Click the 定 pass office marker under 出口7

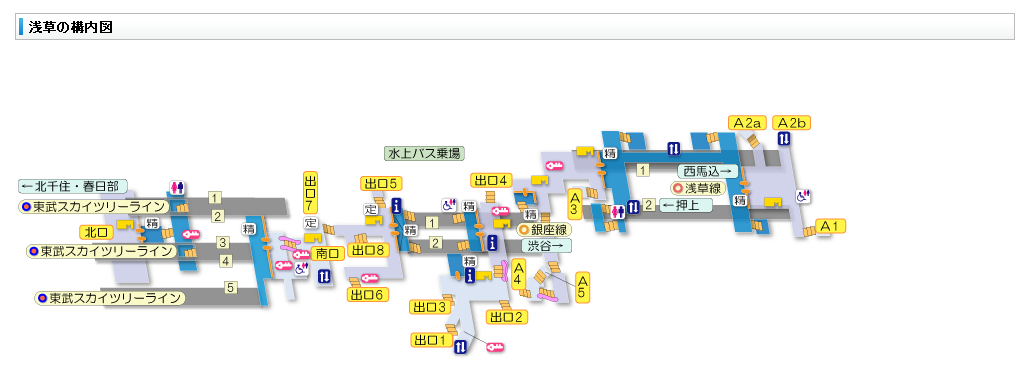tap(310, 223)
